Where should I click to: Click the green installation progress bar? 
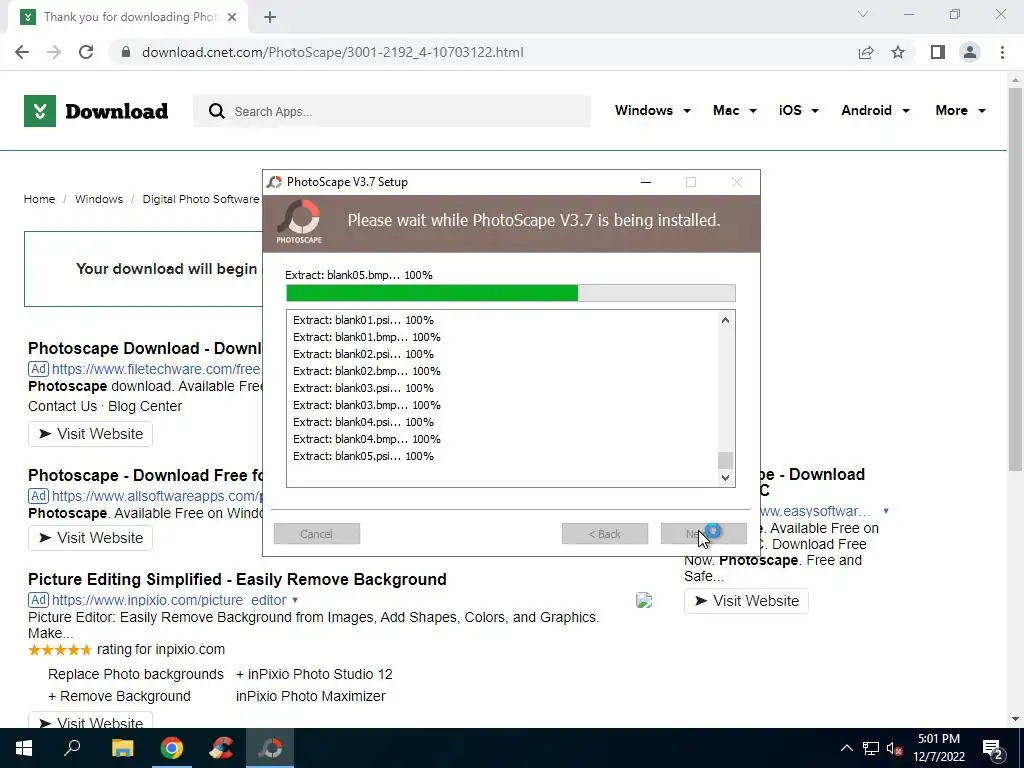coord(511,293)
